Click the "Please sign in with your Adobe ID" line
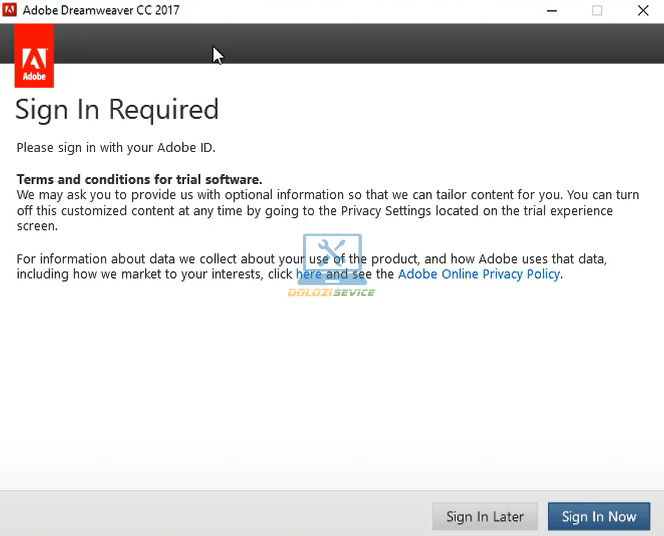 (x=116, y=148)
